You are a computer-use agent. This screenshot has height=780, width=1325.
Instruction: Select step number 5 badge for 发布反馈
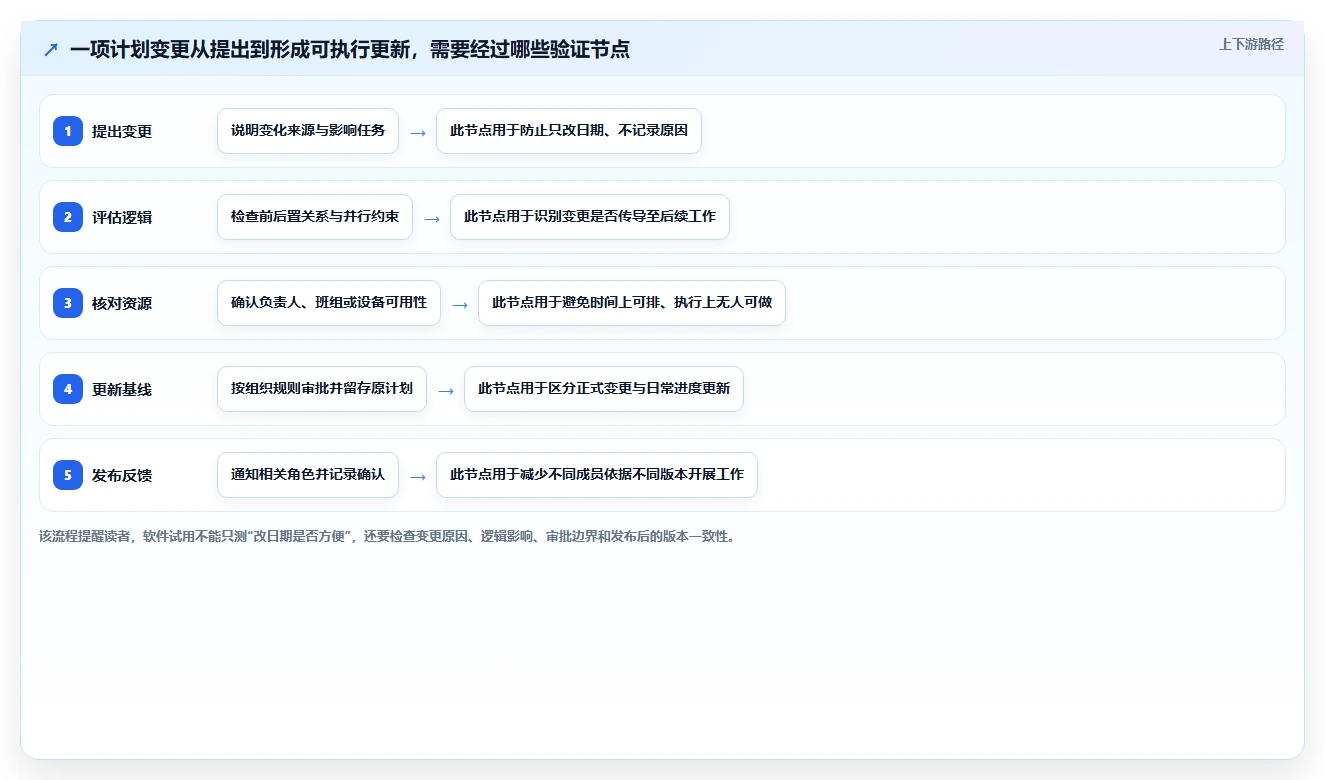point(68,475)
